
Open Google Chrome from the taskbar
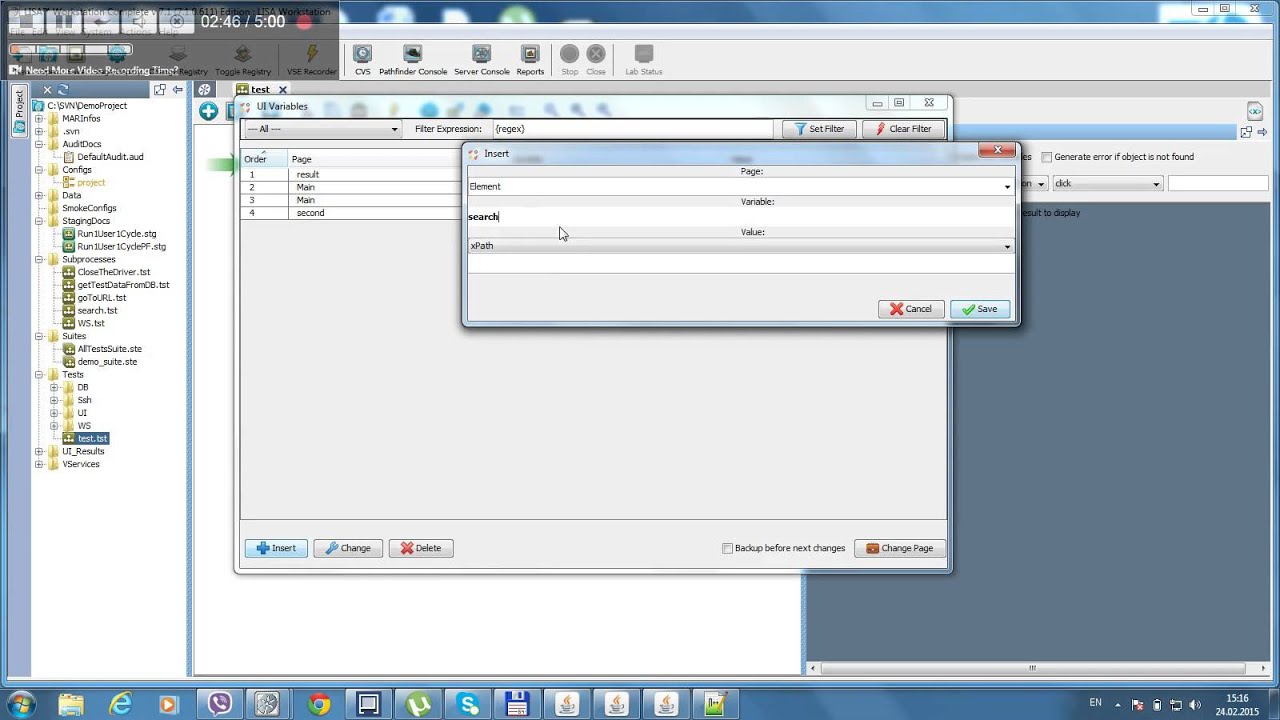(319, 704)
